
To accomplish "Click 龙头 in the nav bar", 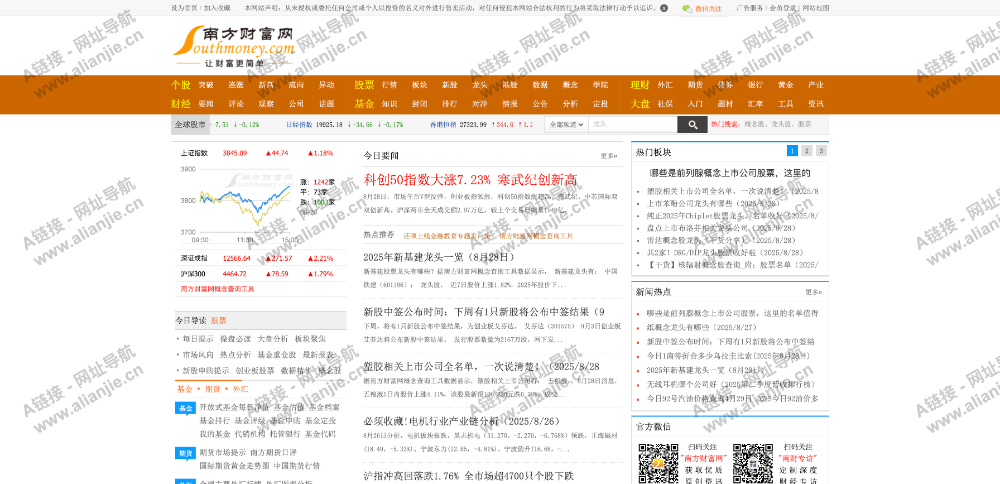I will (480, 85).
